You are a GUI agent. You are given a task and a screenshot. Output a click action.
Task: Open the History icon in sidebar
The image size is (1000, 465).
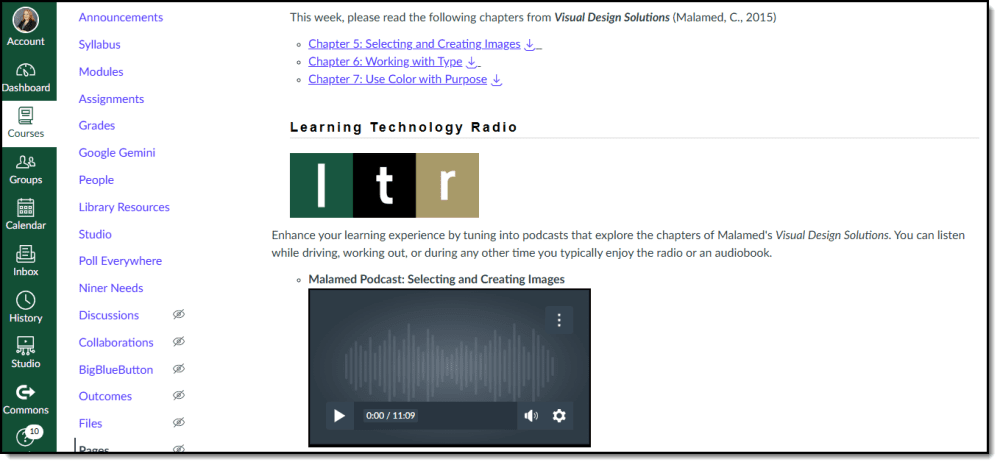tap(26, 306)
